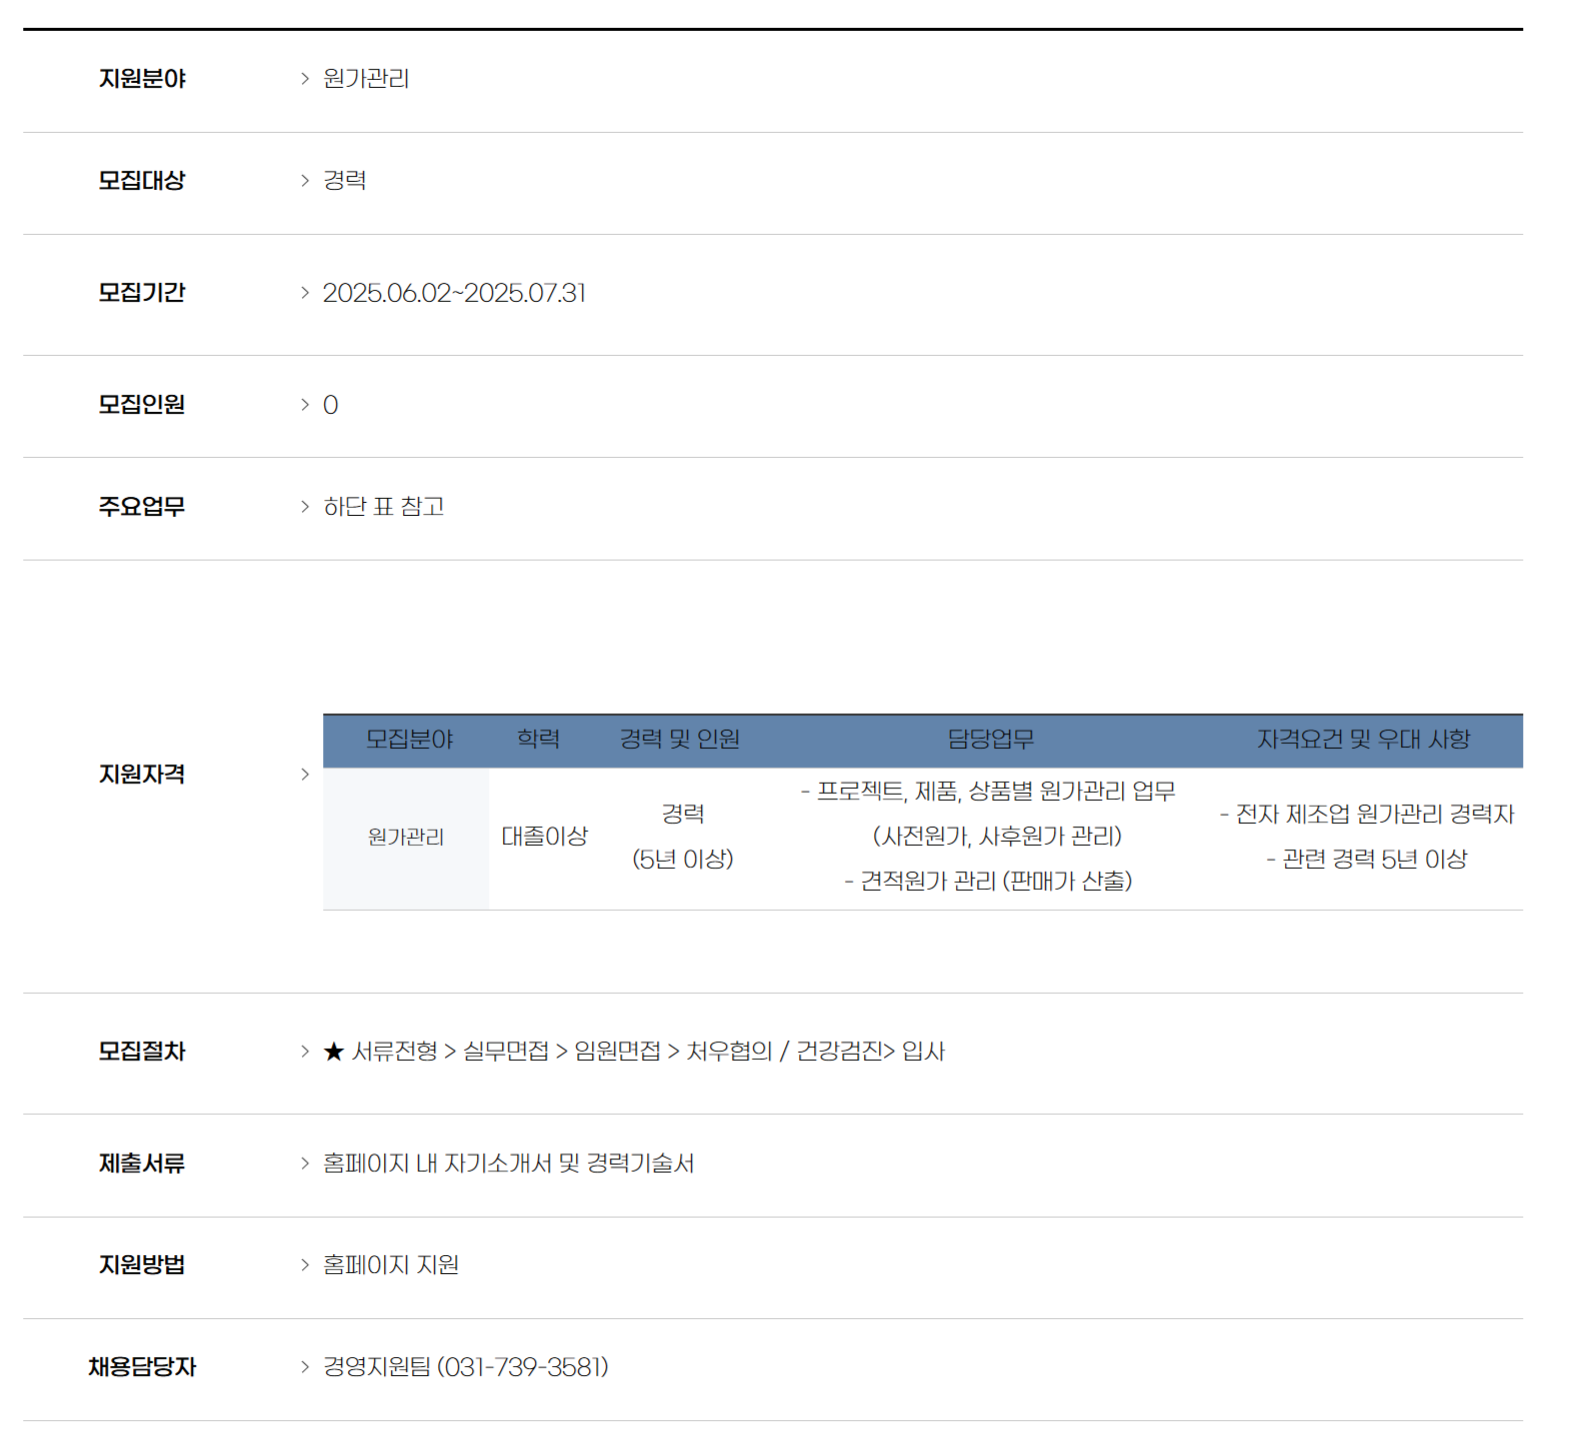The height and width of the screenshot is (1437, 1581).
Task: Click the chevron icon beside 지원분야
Action: (305, 79)
